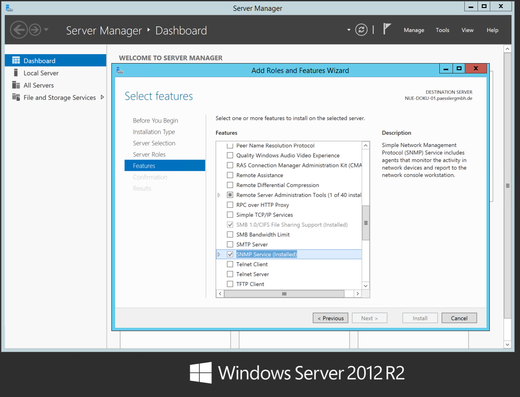Open All Servers icon in sidebar
The image size is (520, 397).
16,85
